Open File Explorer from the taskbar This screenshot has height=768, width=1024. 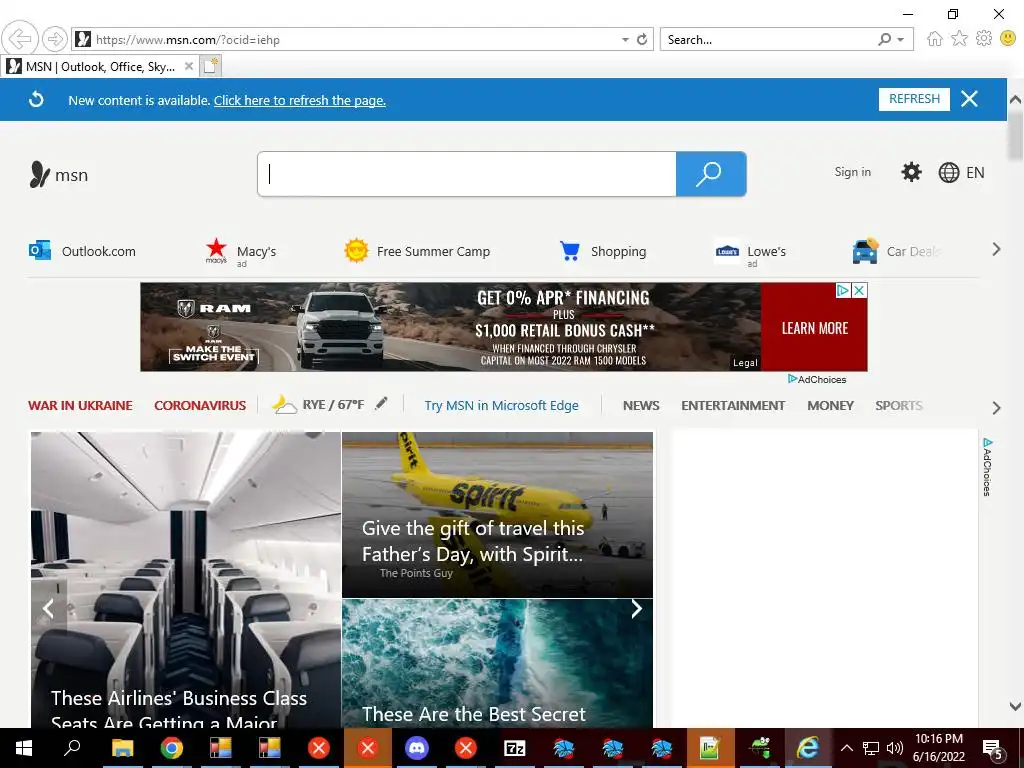click(x=123, y=748)
